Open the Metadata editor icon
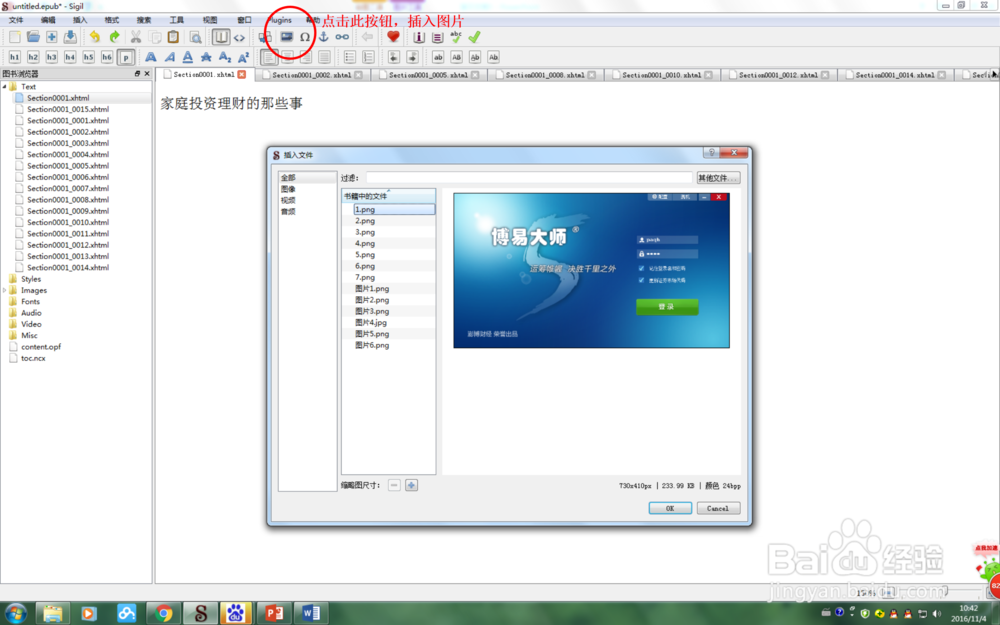This screenshot has height=625, width=1000. pyautogui.click(x=419, y=37)
